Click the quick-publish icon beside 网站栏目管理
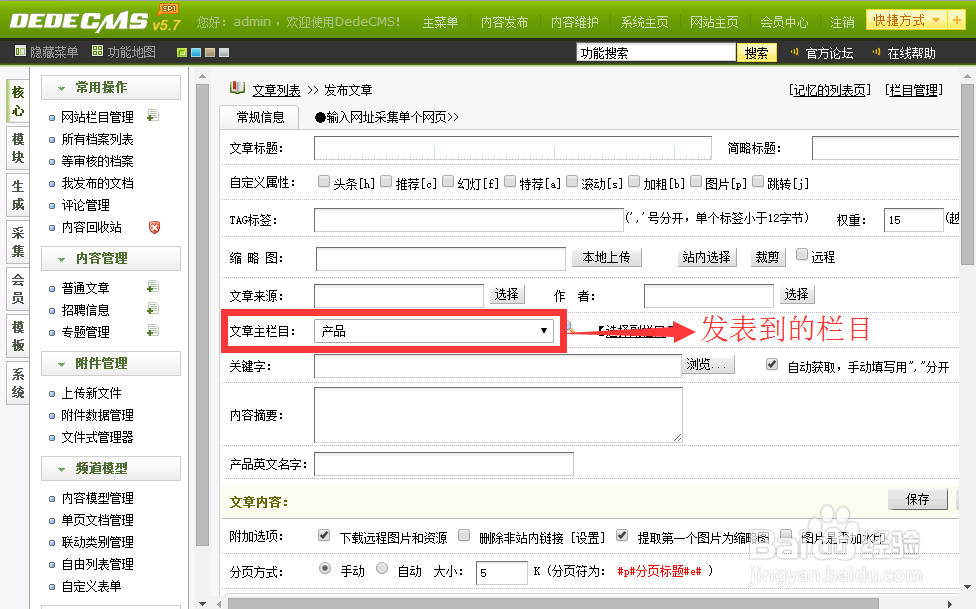 click(x=155, y=116)
